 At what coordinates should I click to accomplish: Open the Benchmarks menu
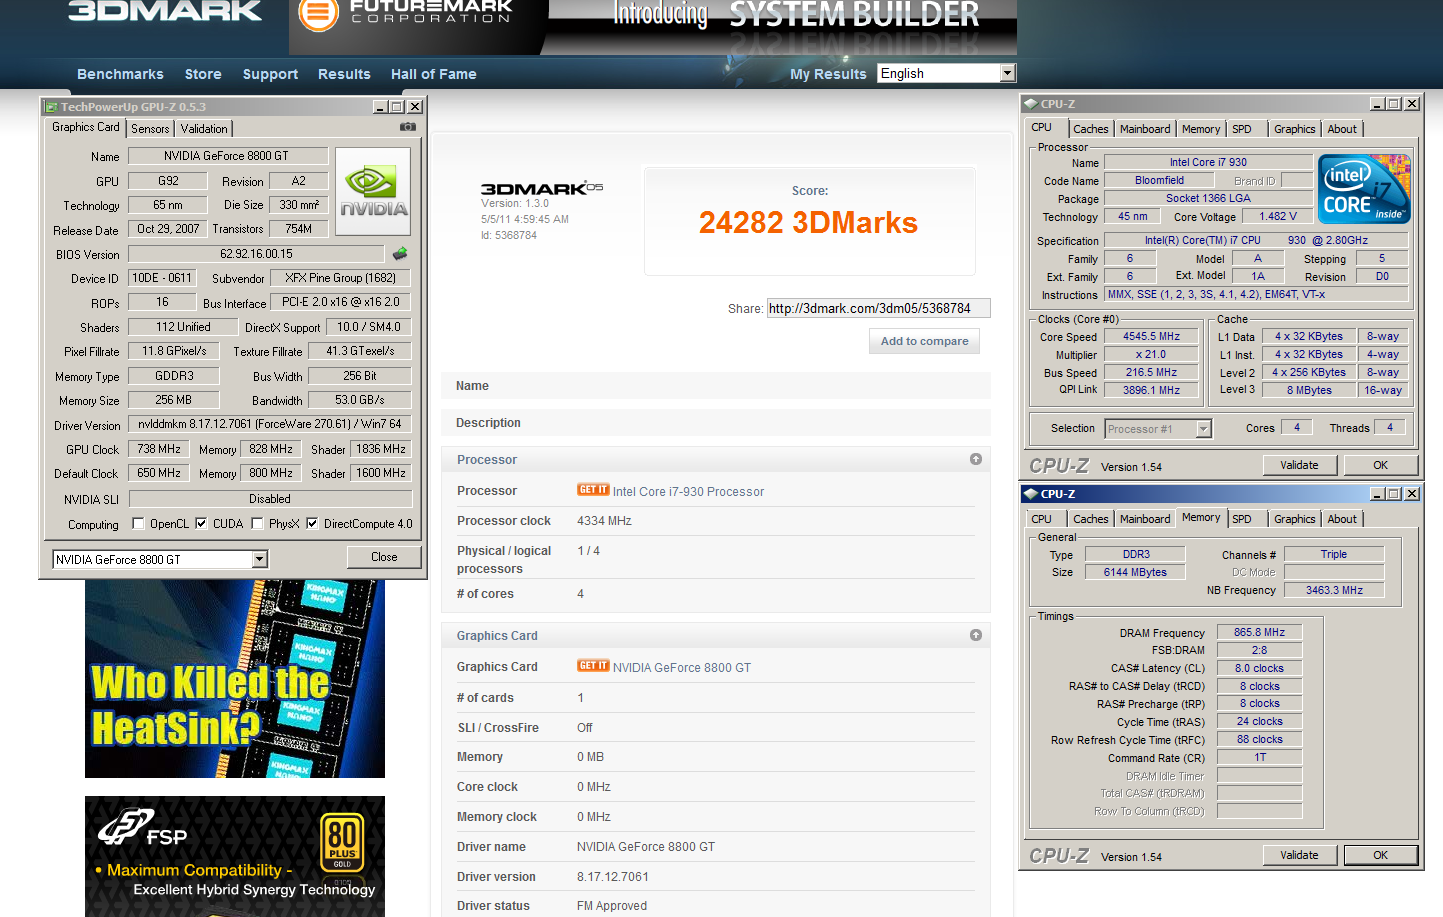(x=120, y=74)
